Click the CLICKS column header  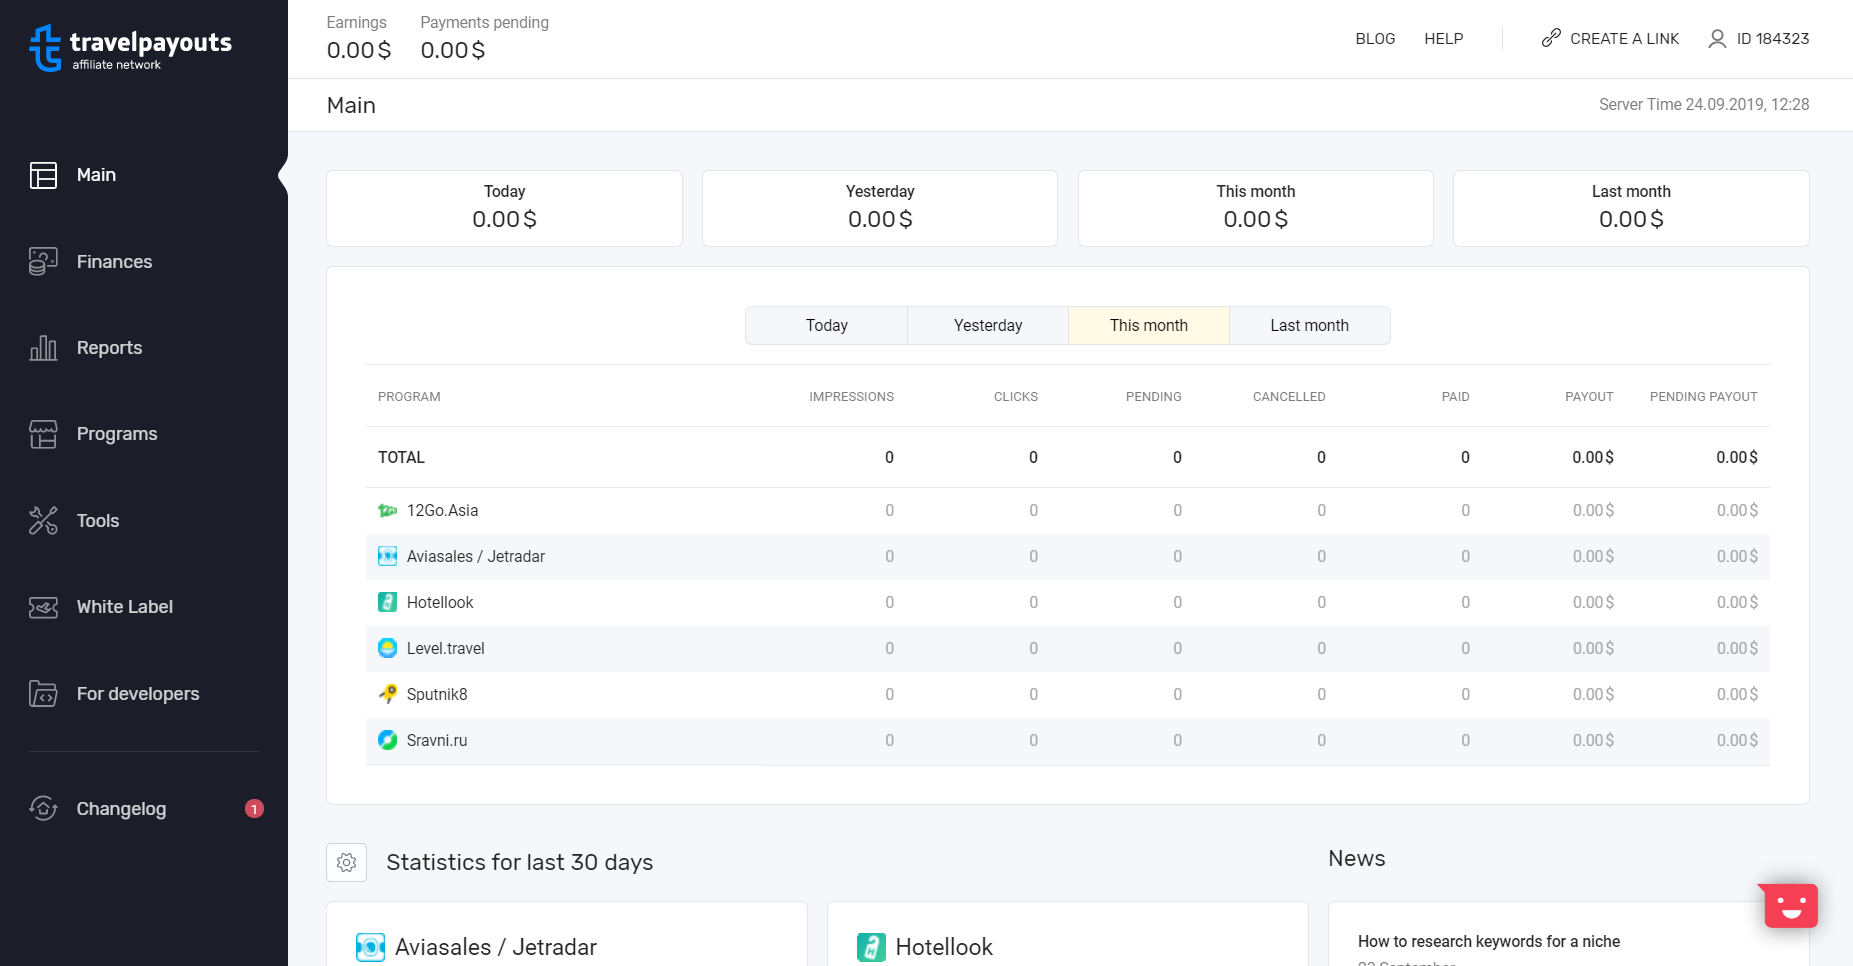pyautogui.click(x=1016, y=397)
